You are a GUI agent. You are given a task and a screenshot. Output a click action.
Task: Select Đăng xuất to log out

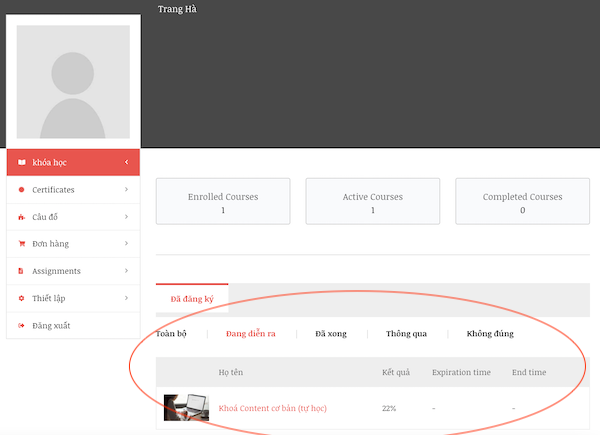pos(73,326)
